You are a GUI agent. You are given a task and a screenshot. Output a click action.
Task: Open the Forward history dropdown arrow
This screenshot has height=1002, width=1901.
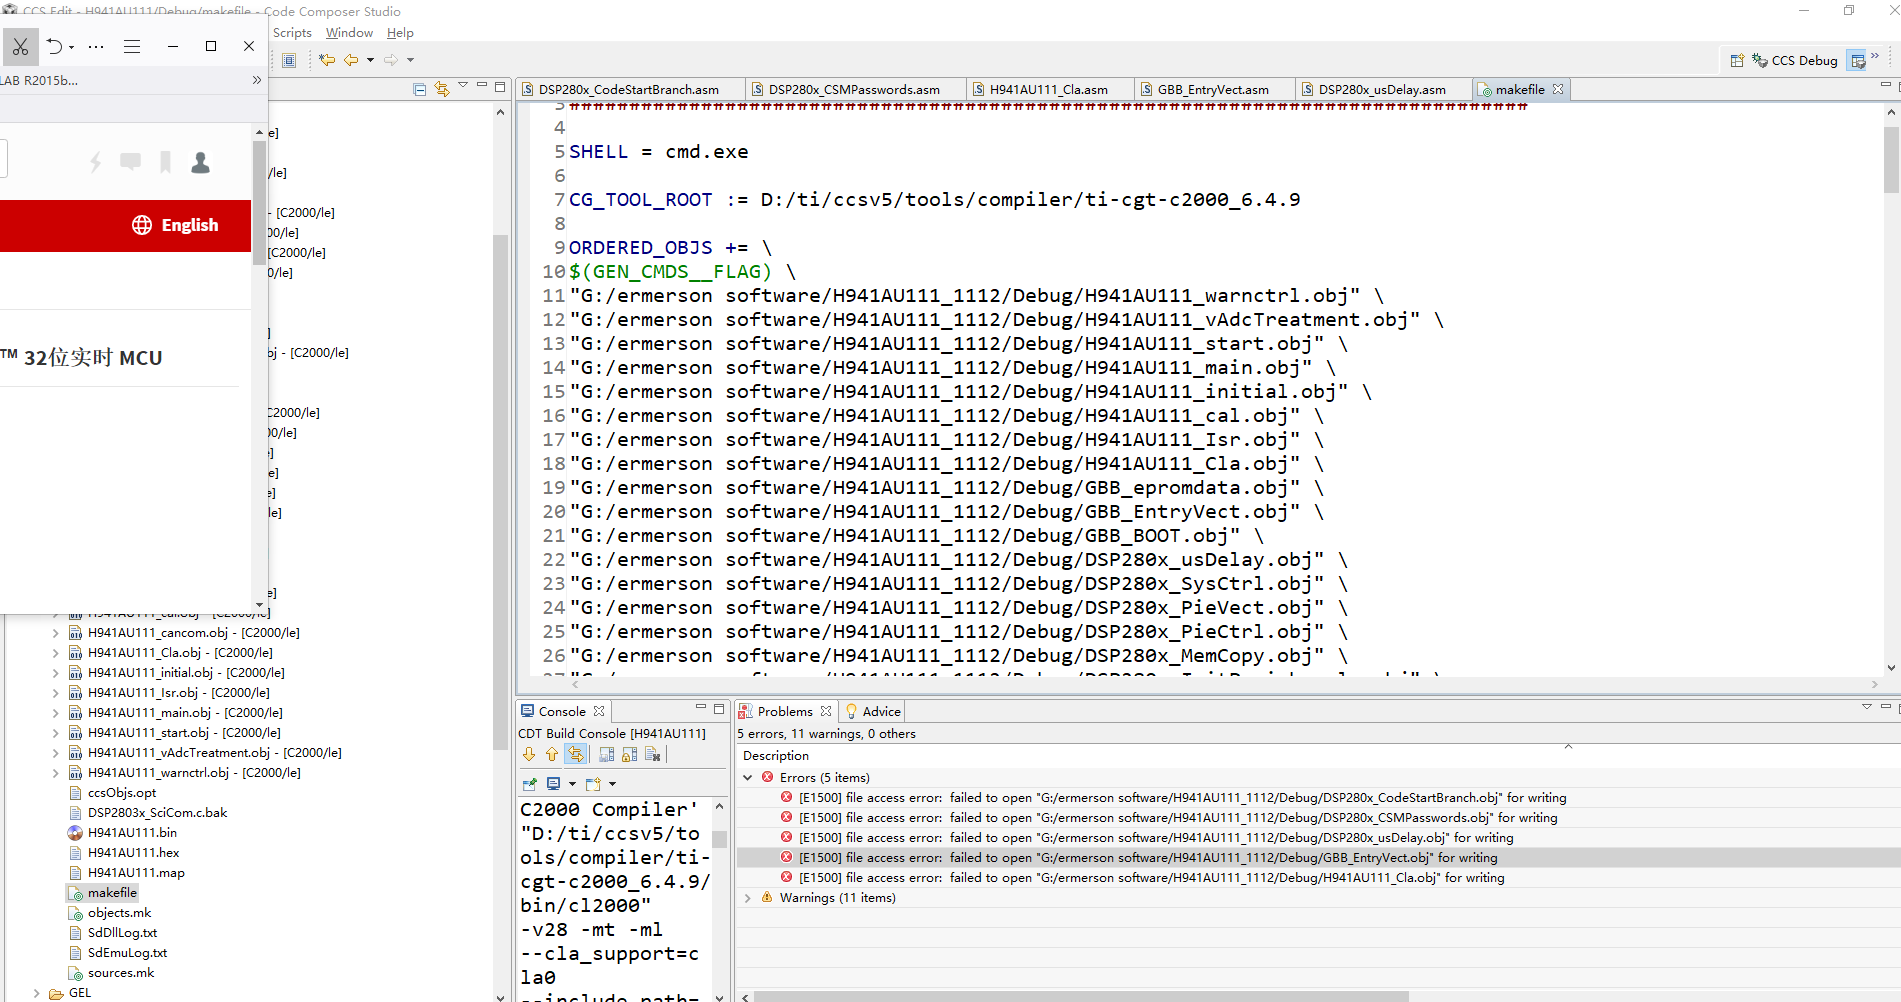[x=410, y=60]
